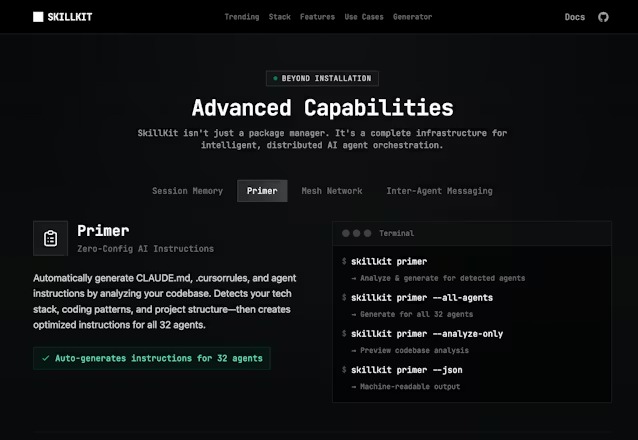Switch to Inter-Agent Messaging tab
The width and height of the screenshot is (638, 440).
(439, 191)
